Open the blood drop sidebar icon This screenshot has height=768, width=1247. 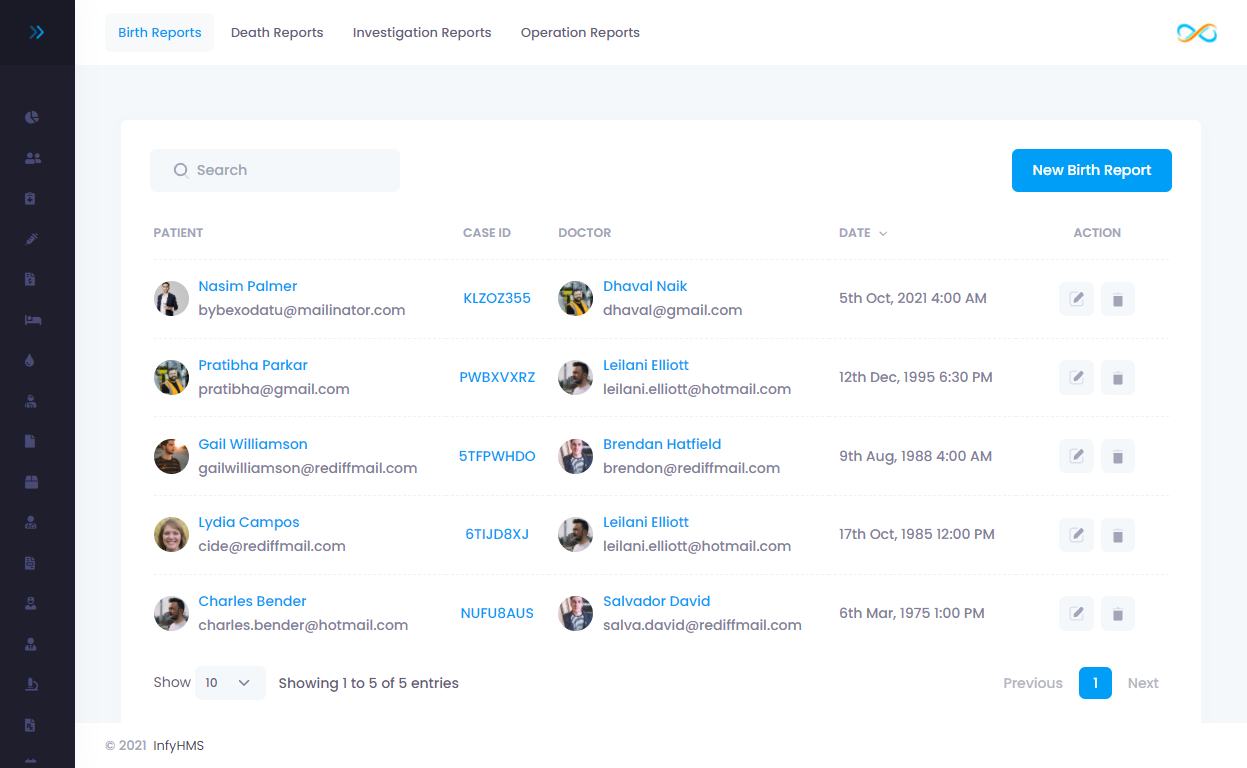point(30,361)
